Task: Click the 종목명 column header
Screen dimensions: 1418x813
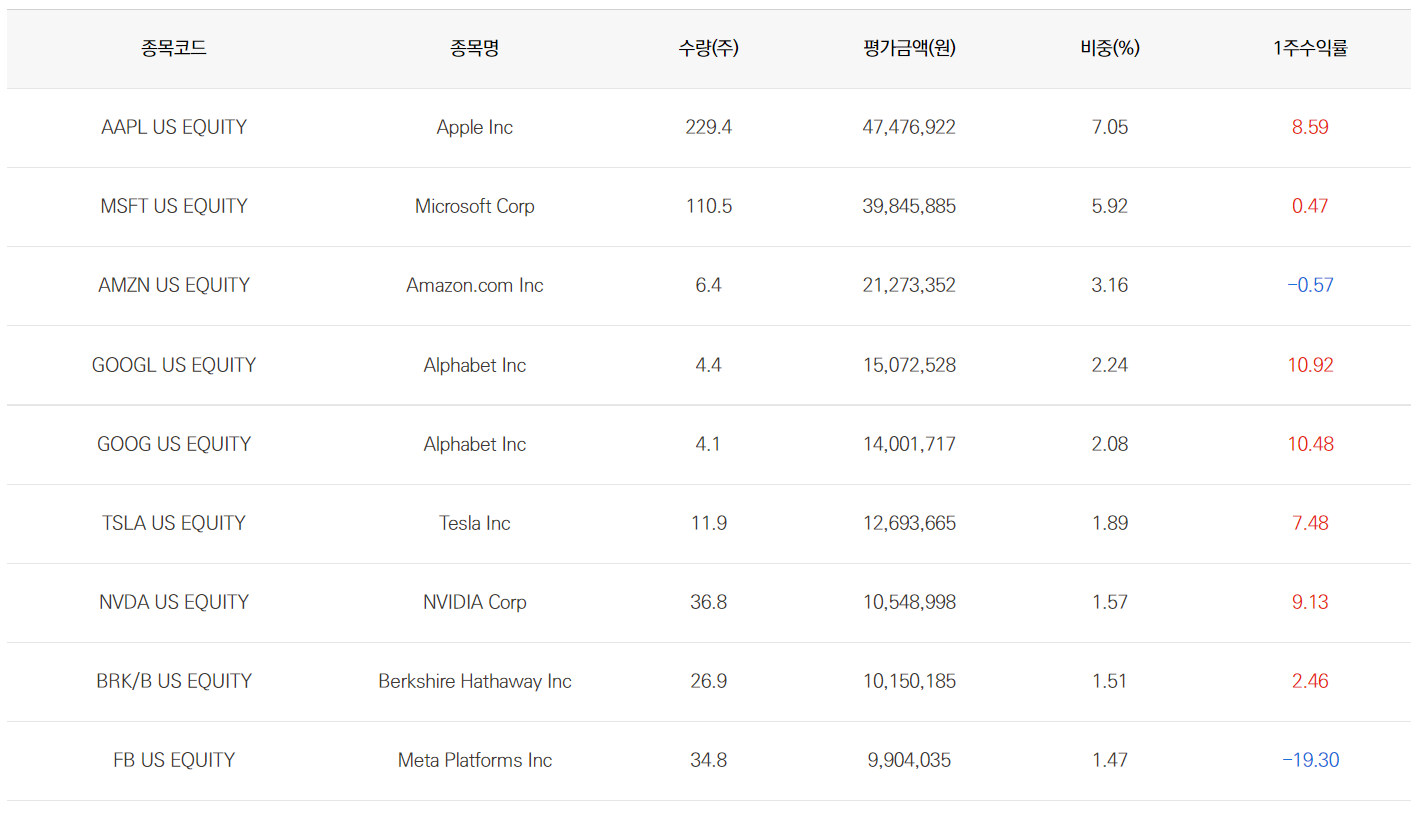Action: tap(474, 48)
